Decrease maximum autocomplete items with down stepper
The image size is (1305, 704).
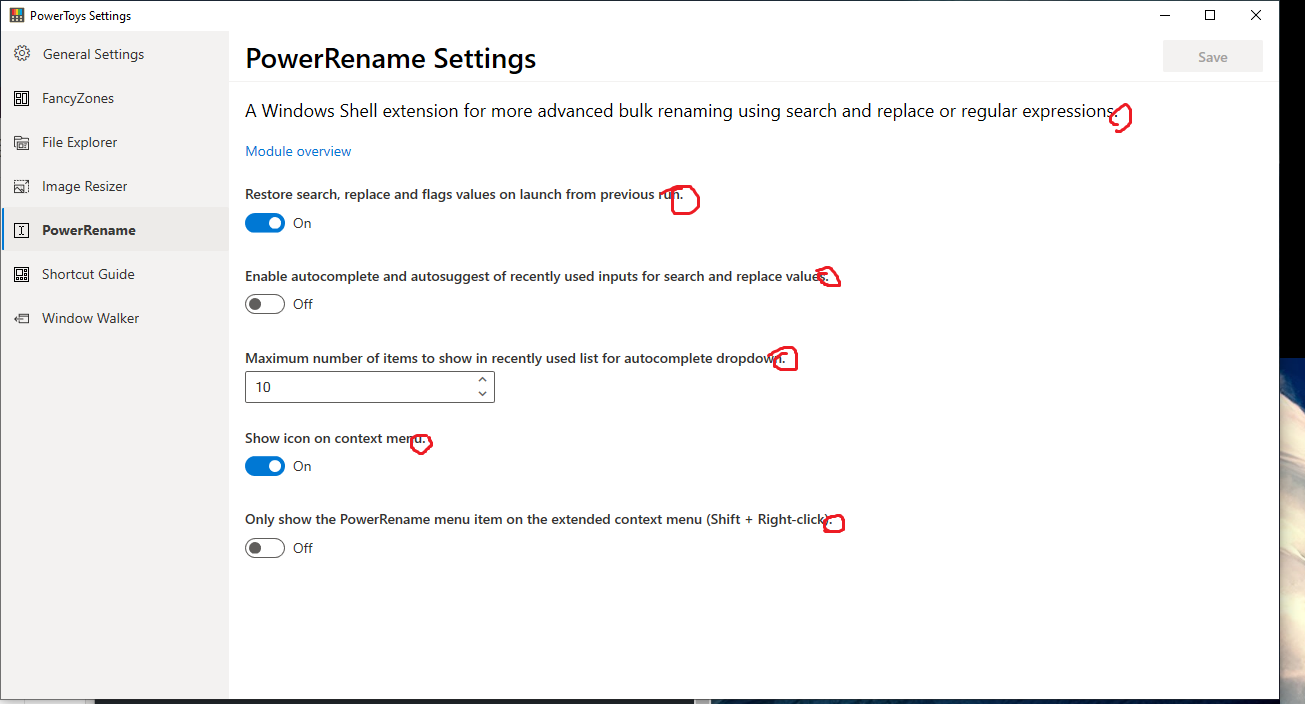pos(482,394)
